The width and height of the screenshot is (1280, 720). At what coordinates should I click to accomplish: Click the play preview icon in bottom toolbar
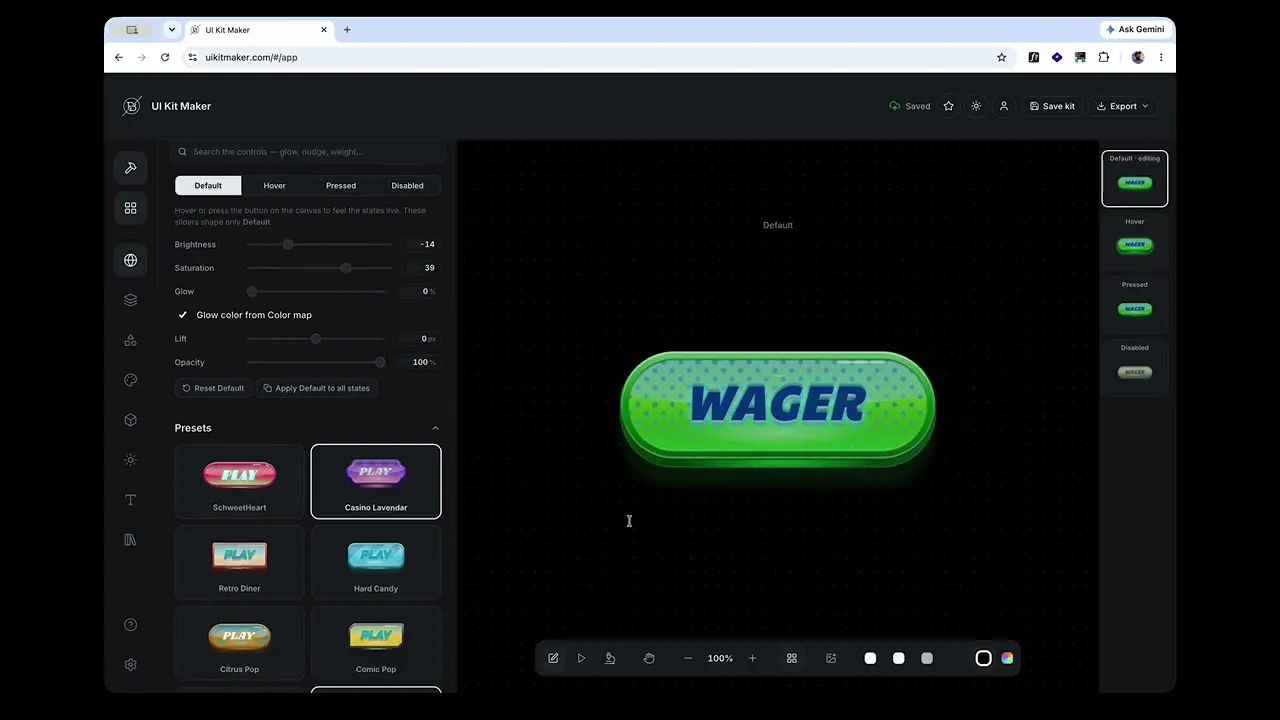coord(581,658)
